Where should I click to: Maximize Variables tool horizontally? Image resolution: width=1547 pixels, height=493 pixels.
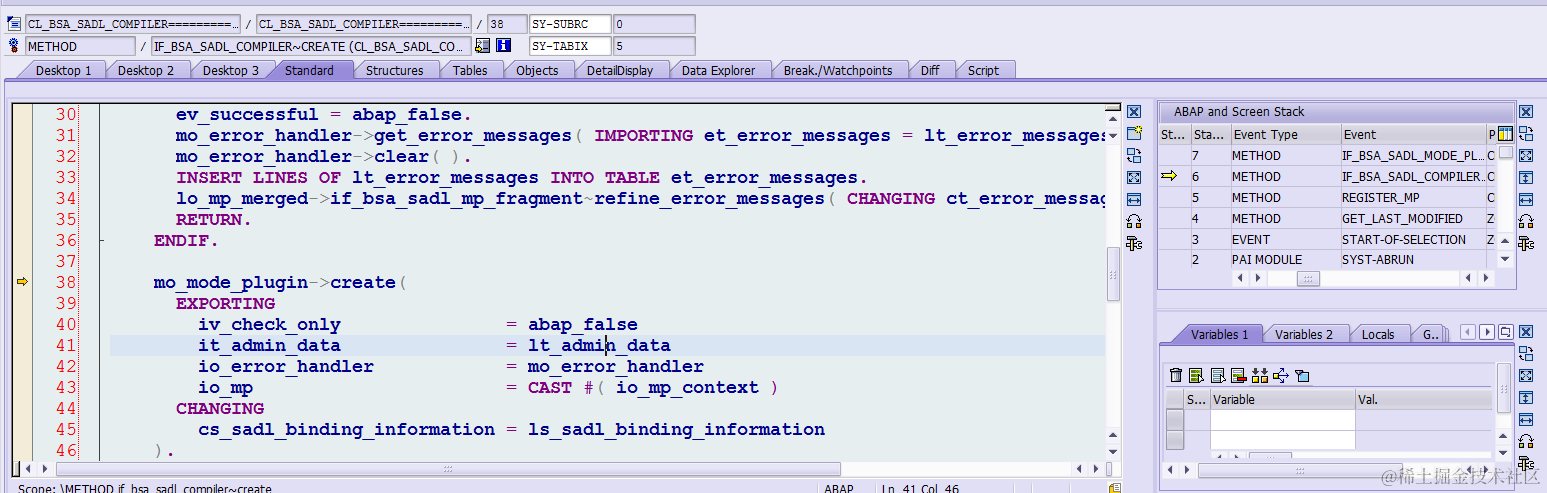pyautogui.click(x=1526, y=420)
